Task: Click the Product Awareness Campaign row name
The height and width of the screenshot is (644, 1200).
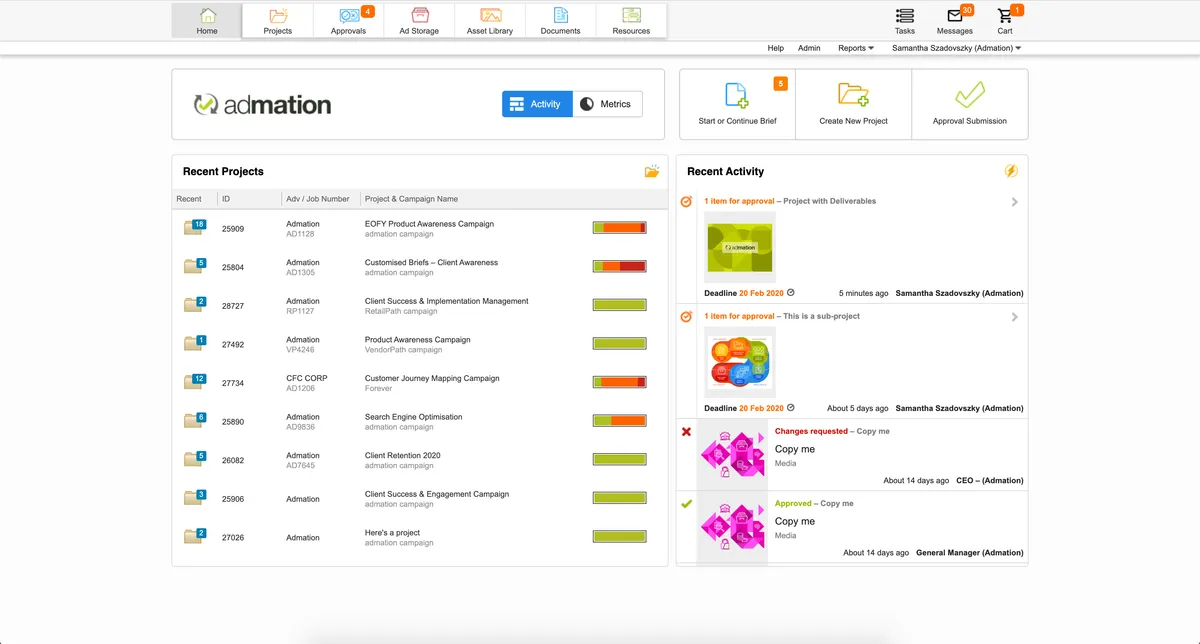Action: [417, 340]
